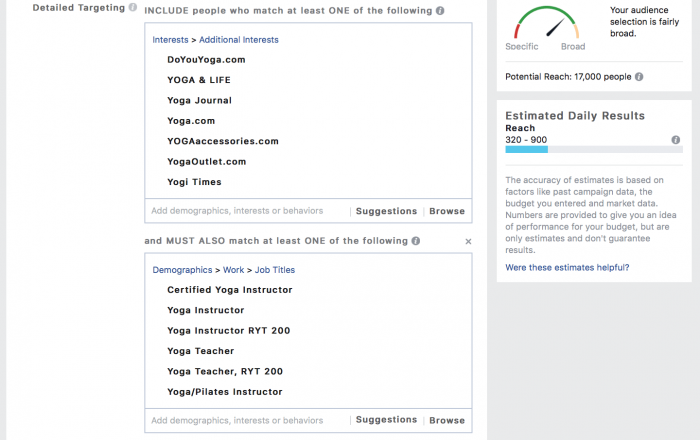Click the info icon next to Potential Reach
The width and height of the screenshot is (700, 440).
pyautogui.click(x=639, y=77)
